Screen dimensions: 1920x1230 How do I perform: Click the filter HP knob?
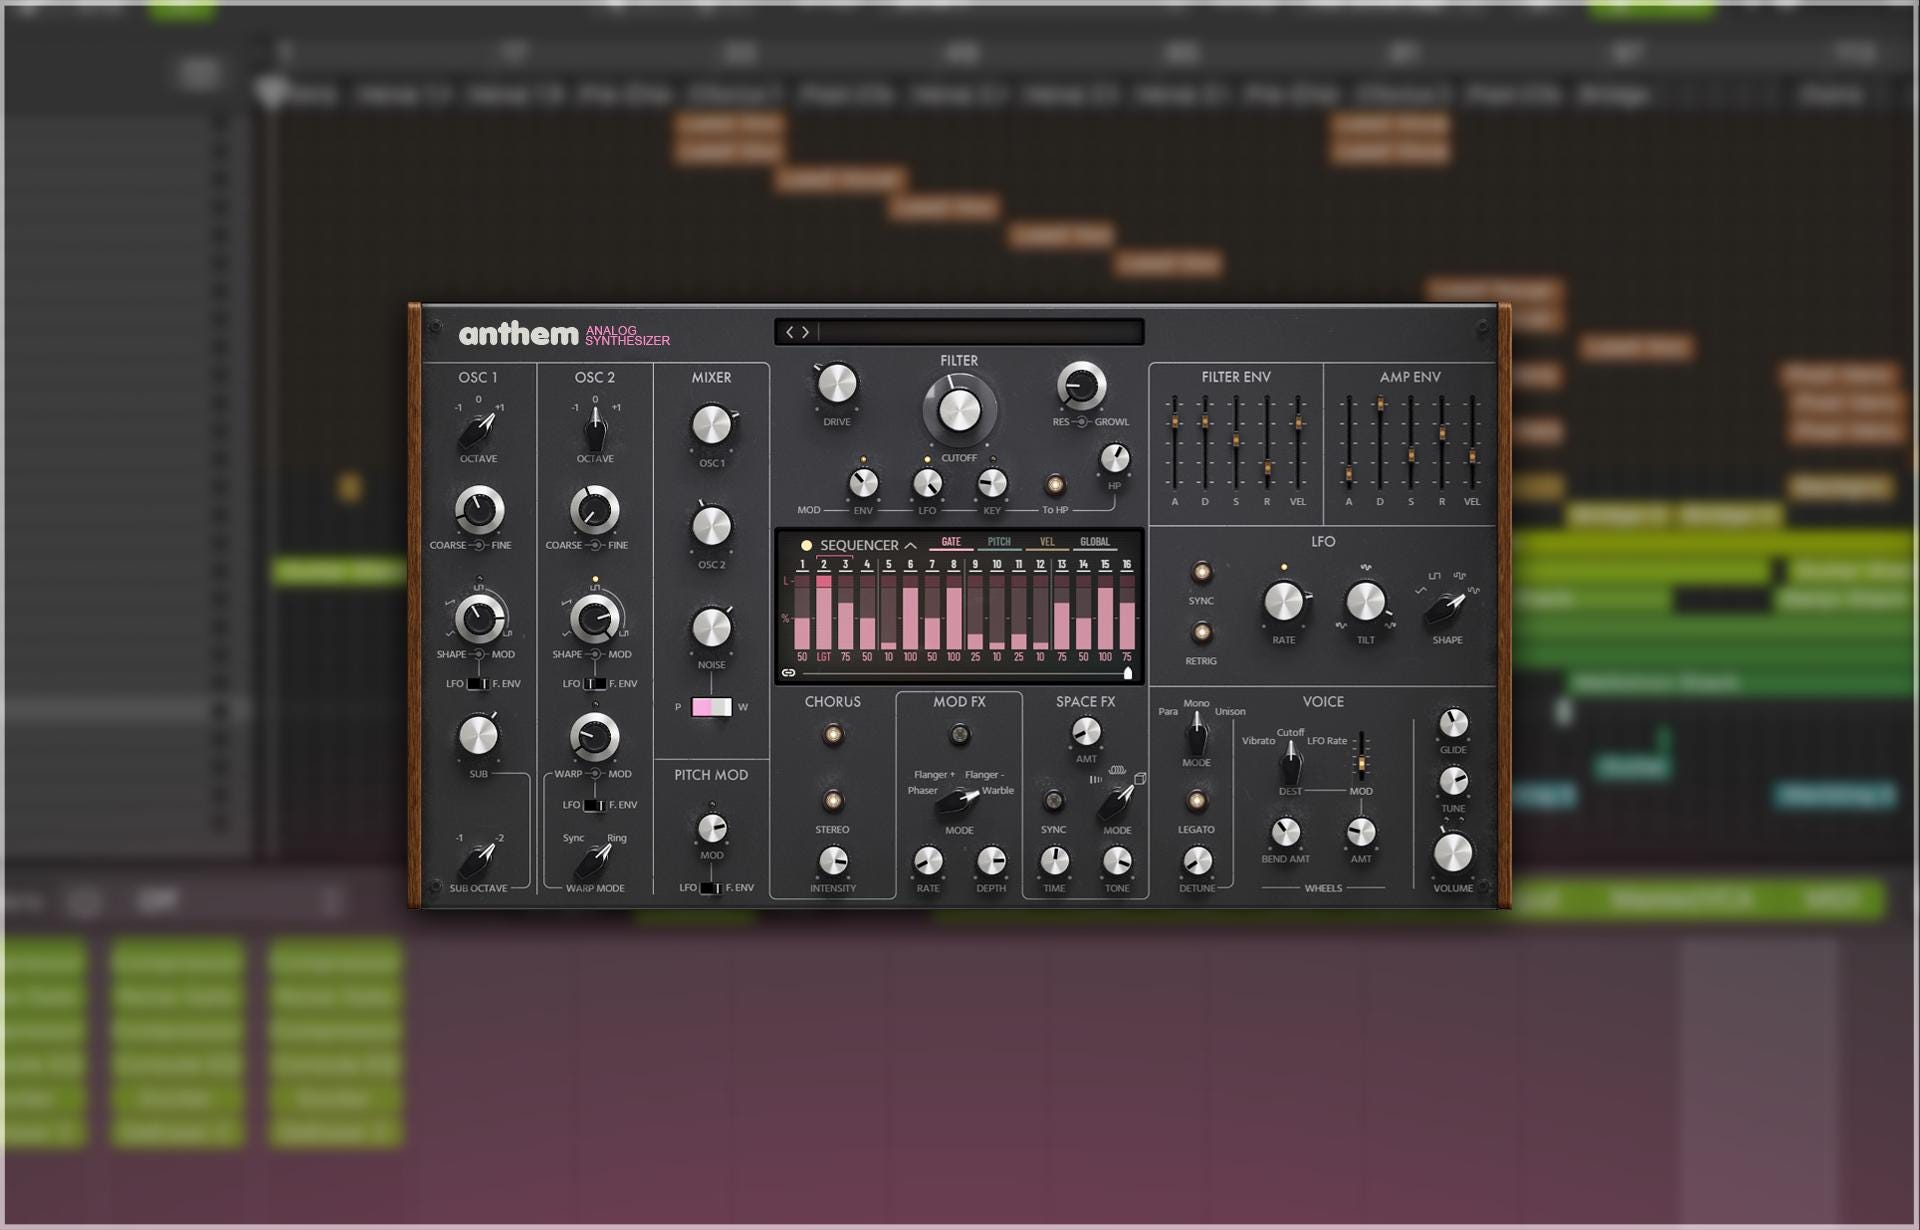click(1115, 459)
